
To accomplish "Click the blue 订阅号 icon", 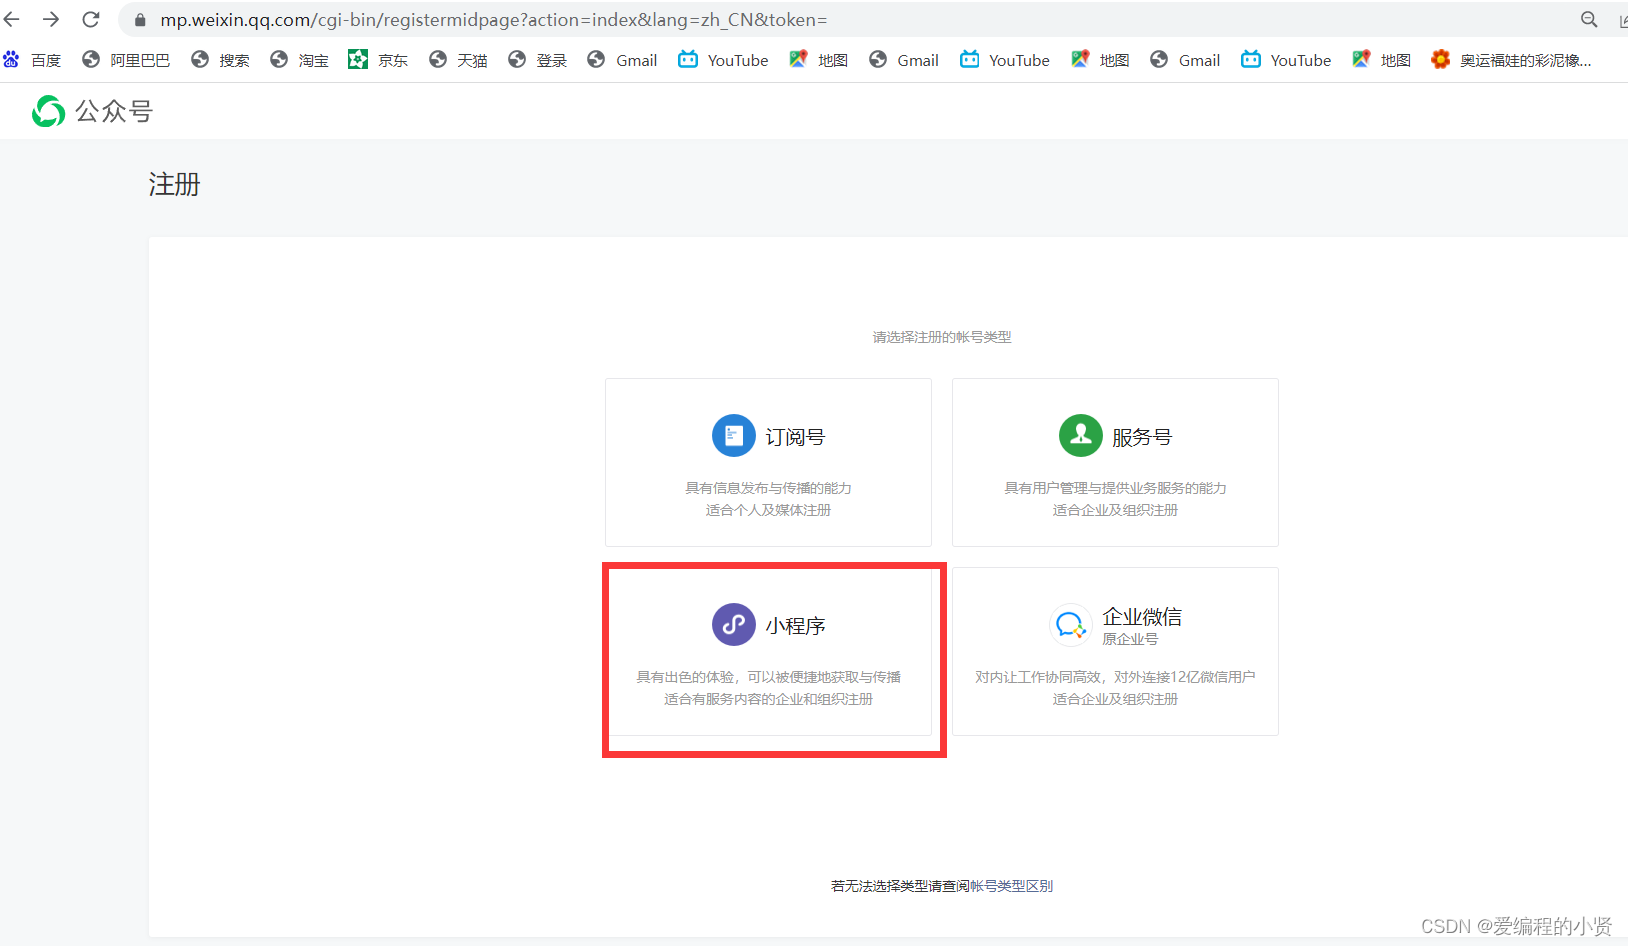I will click(x=733, y=436).
